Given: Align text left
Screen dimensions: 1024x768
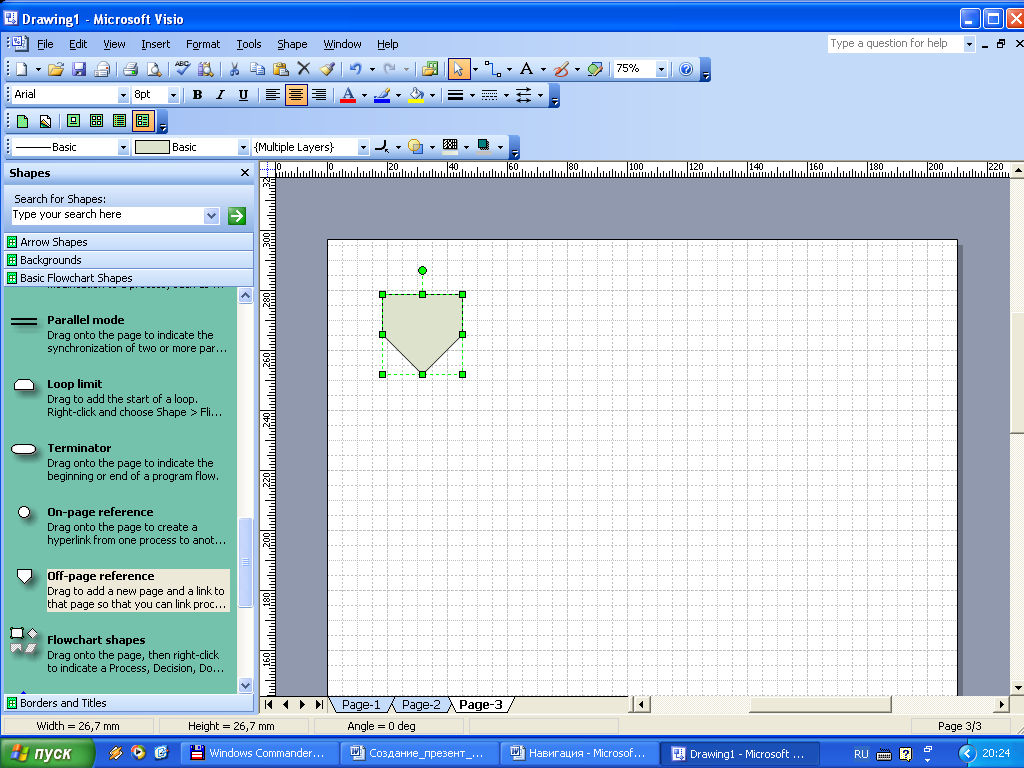Looking at the screenshot, I should [x=272, y=95].
